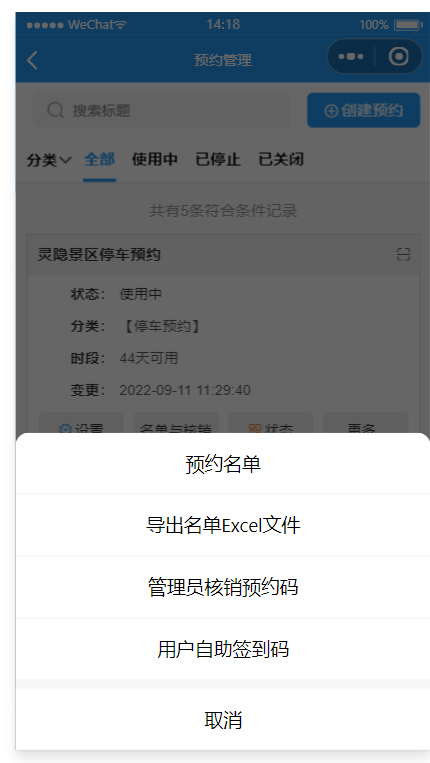Switch to the 已停止 tab
The width and height of the screenshot is (430, 763).
click(x=217, y=159)
